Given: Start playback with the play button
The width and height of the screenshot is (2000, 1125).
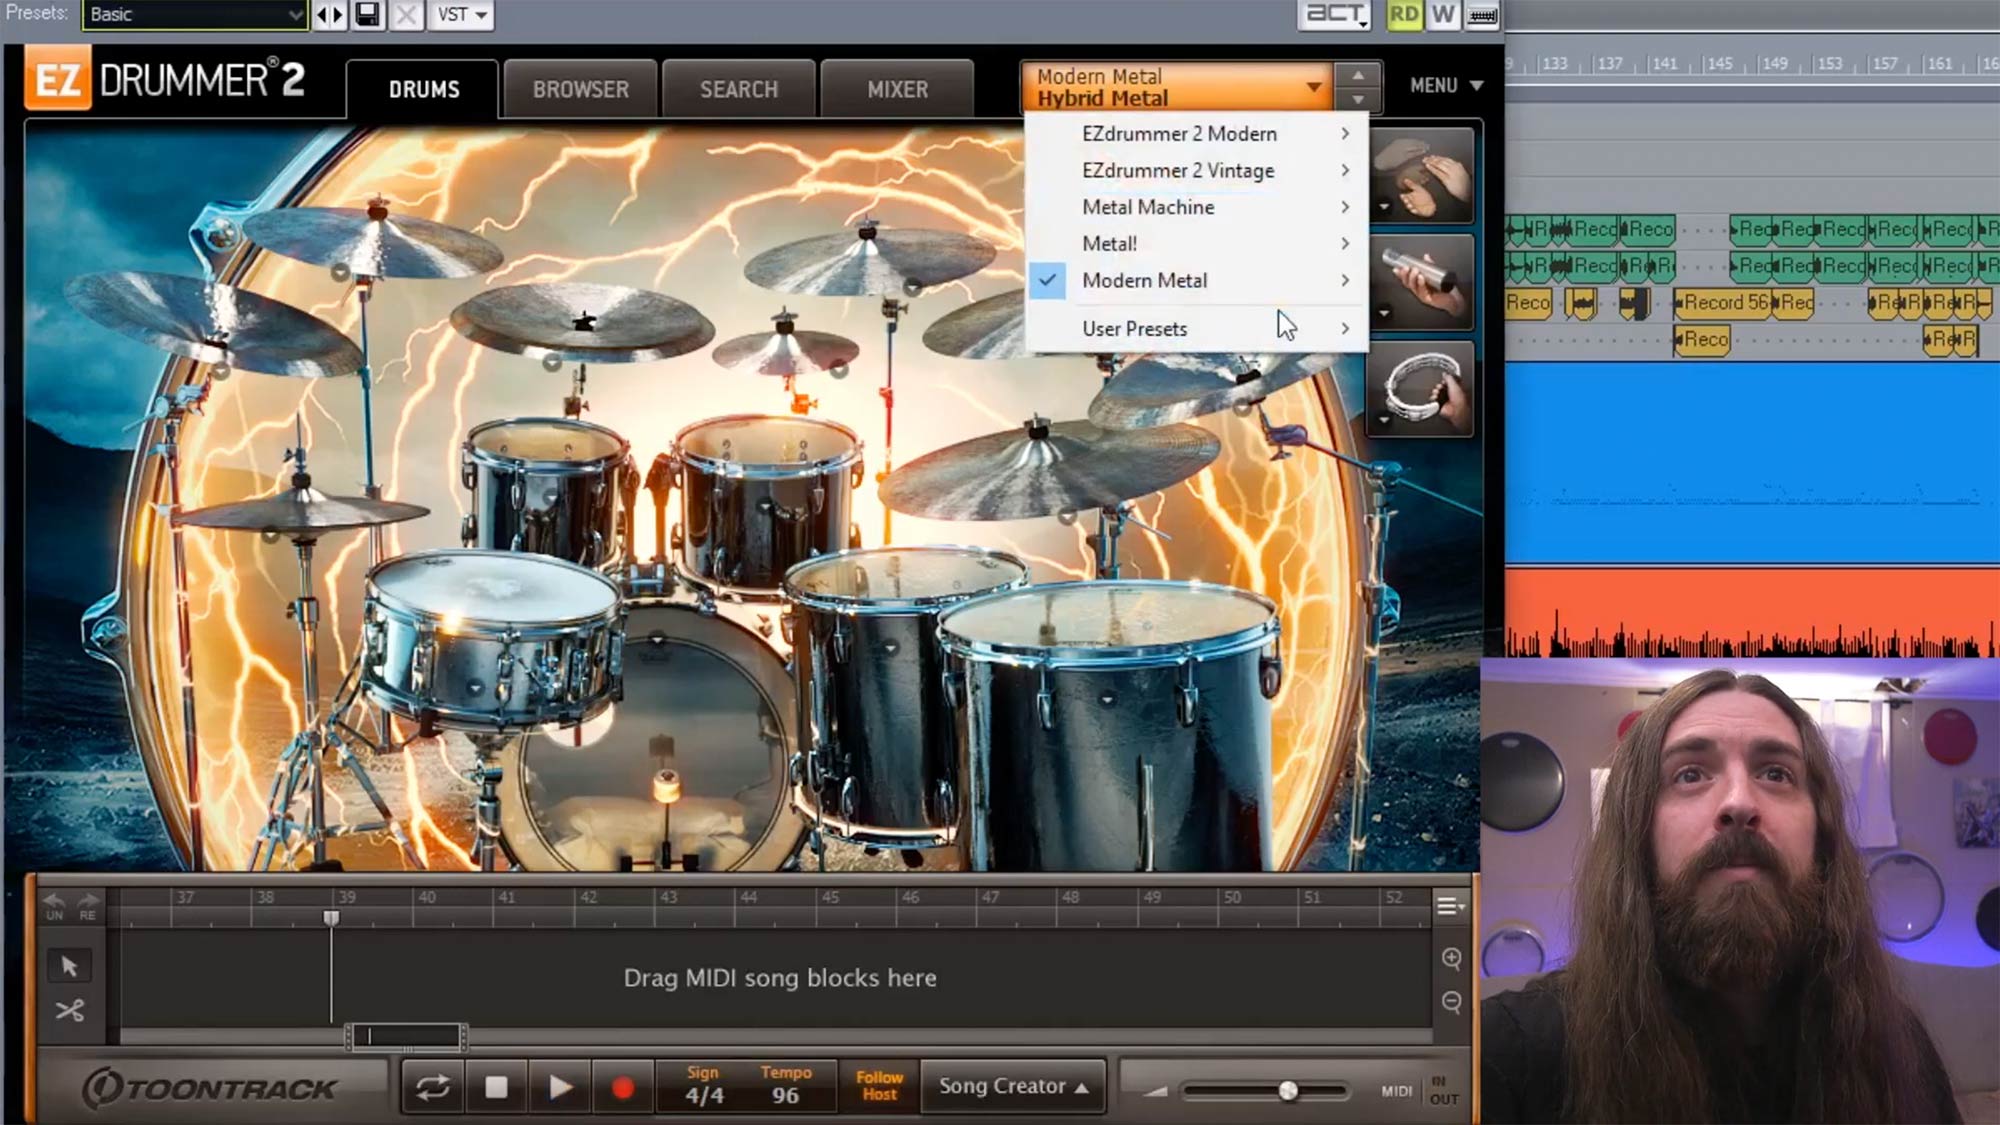Looking at the screenshot, I should coord(560,1088).
